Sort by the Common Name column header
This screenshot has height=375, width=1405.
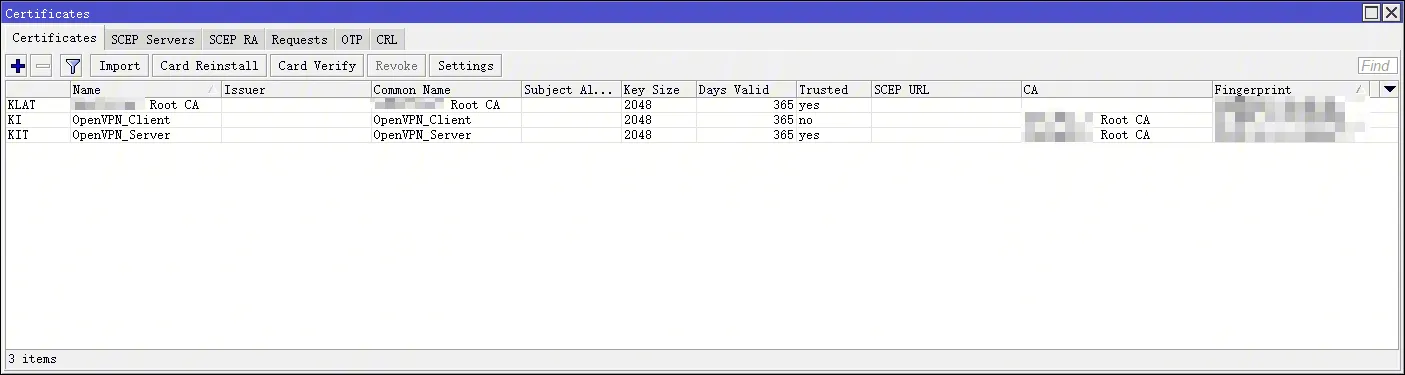pyautogui.click(x=446, y=89)
